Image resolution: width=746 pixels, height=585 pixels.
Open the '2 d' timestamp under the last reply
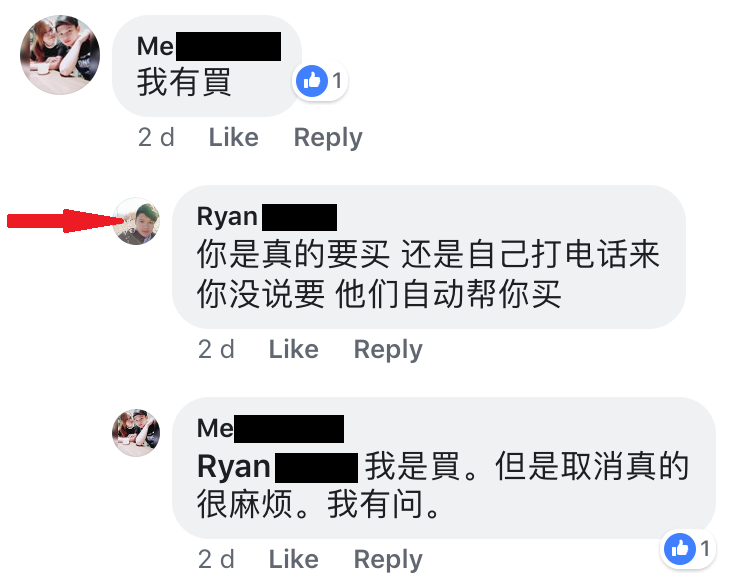[x=216, y=559]
